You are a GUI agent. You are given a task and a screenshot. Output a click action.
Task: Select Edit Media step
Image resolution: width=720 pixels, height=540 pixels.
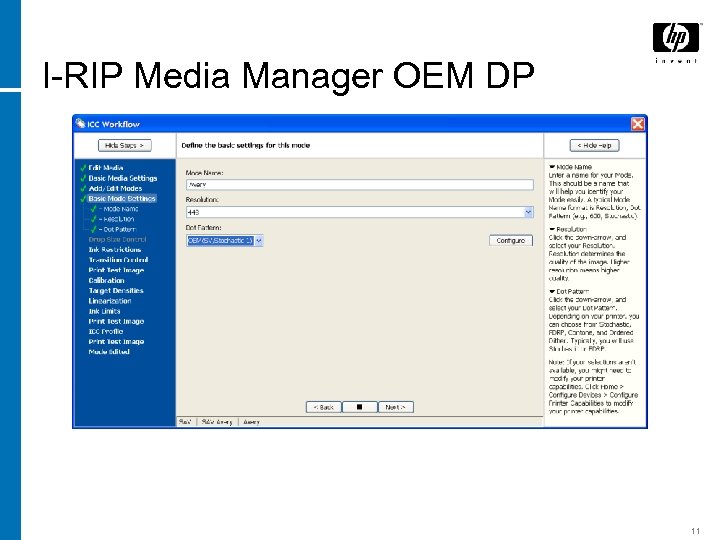(x=106, y=168)
